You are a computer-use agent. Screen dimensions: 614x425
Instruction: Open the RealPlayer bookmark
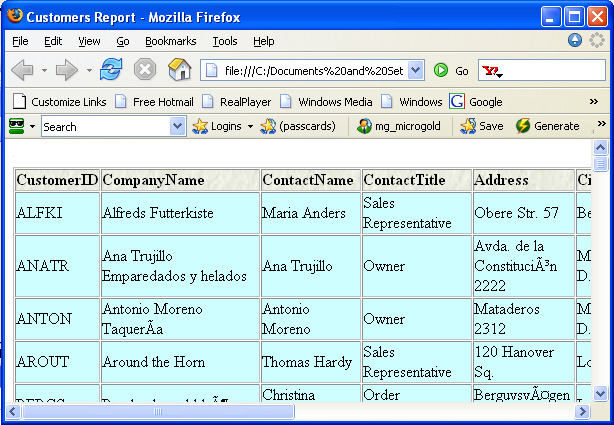click(x=237, y=102)
